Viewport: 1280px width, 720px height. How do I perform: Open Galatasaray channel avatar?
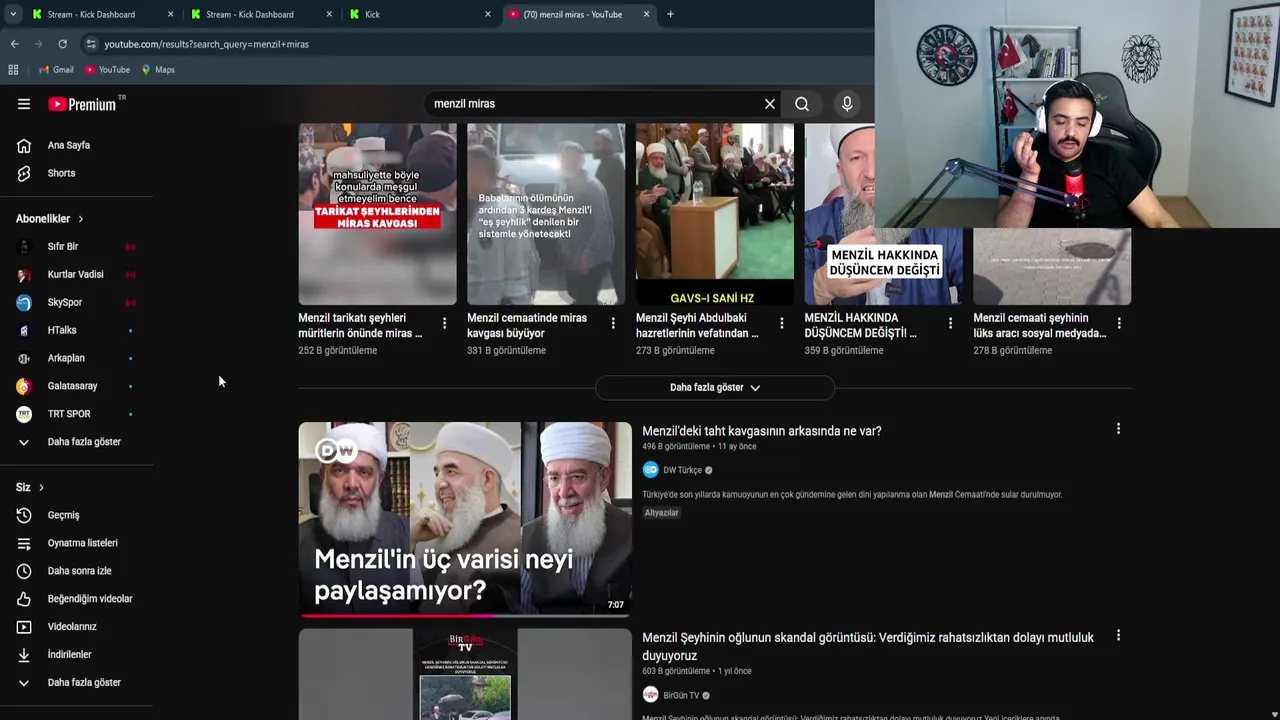click(x=24, y=386)
